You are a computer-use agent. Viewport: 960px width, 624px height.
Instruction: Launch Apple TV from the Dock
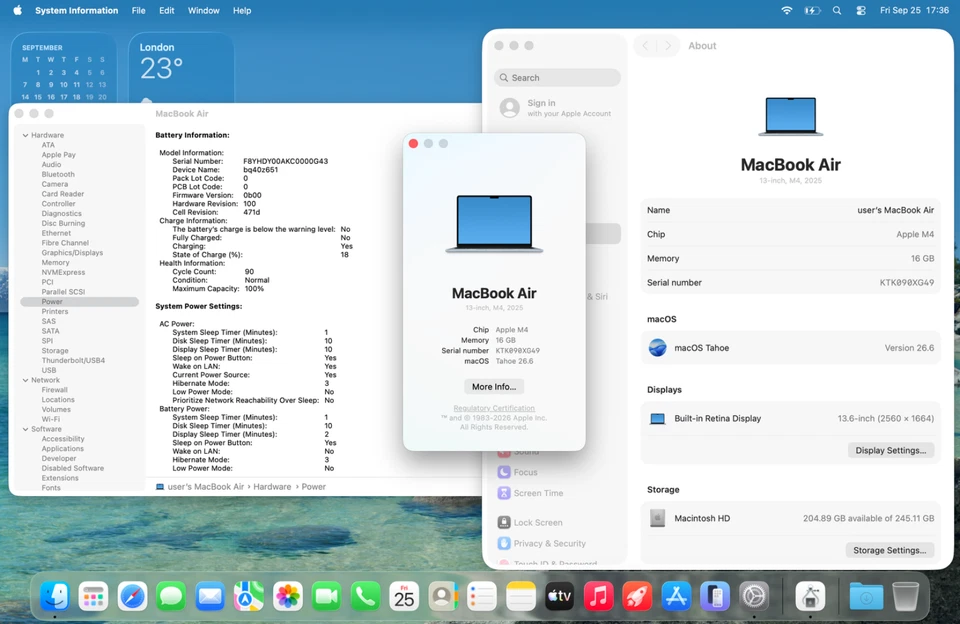[560, 596]
